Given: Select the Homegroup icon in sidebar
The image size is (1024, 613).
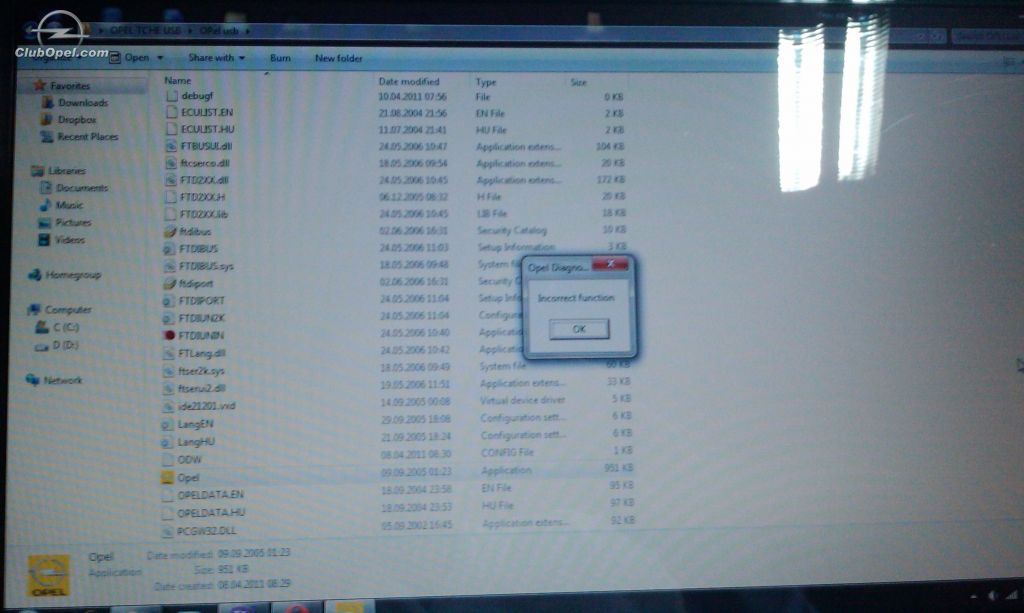Looking at the screenshot, I should click(34, 275).
